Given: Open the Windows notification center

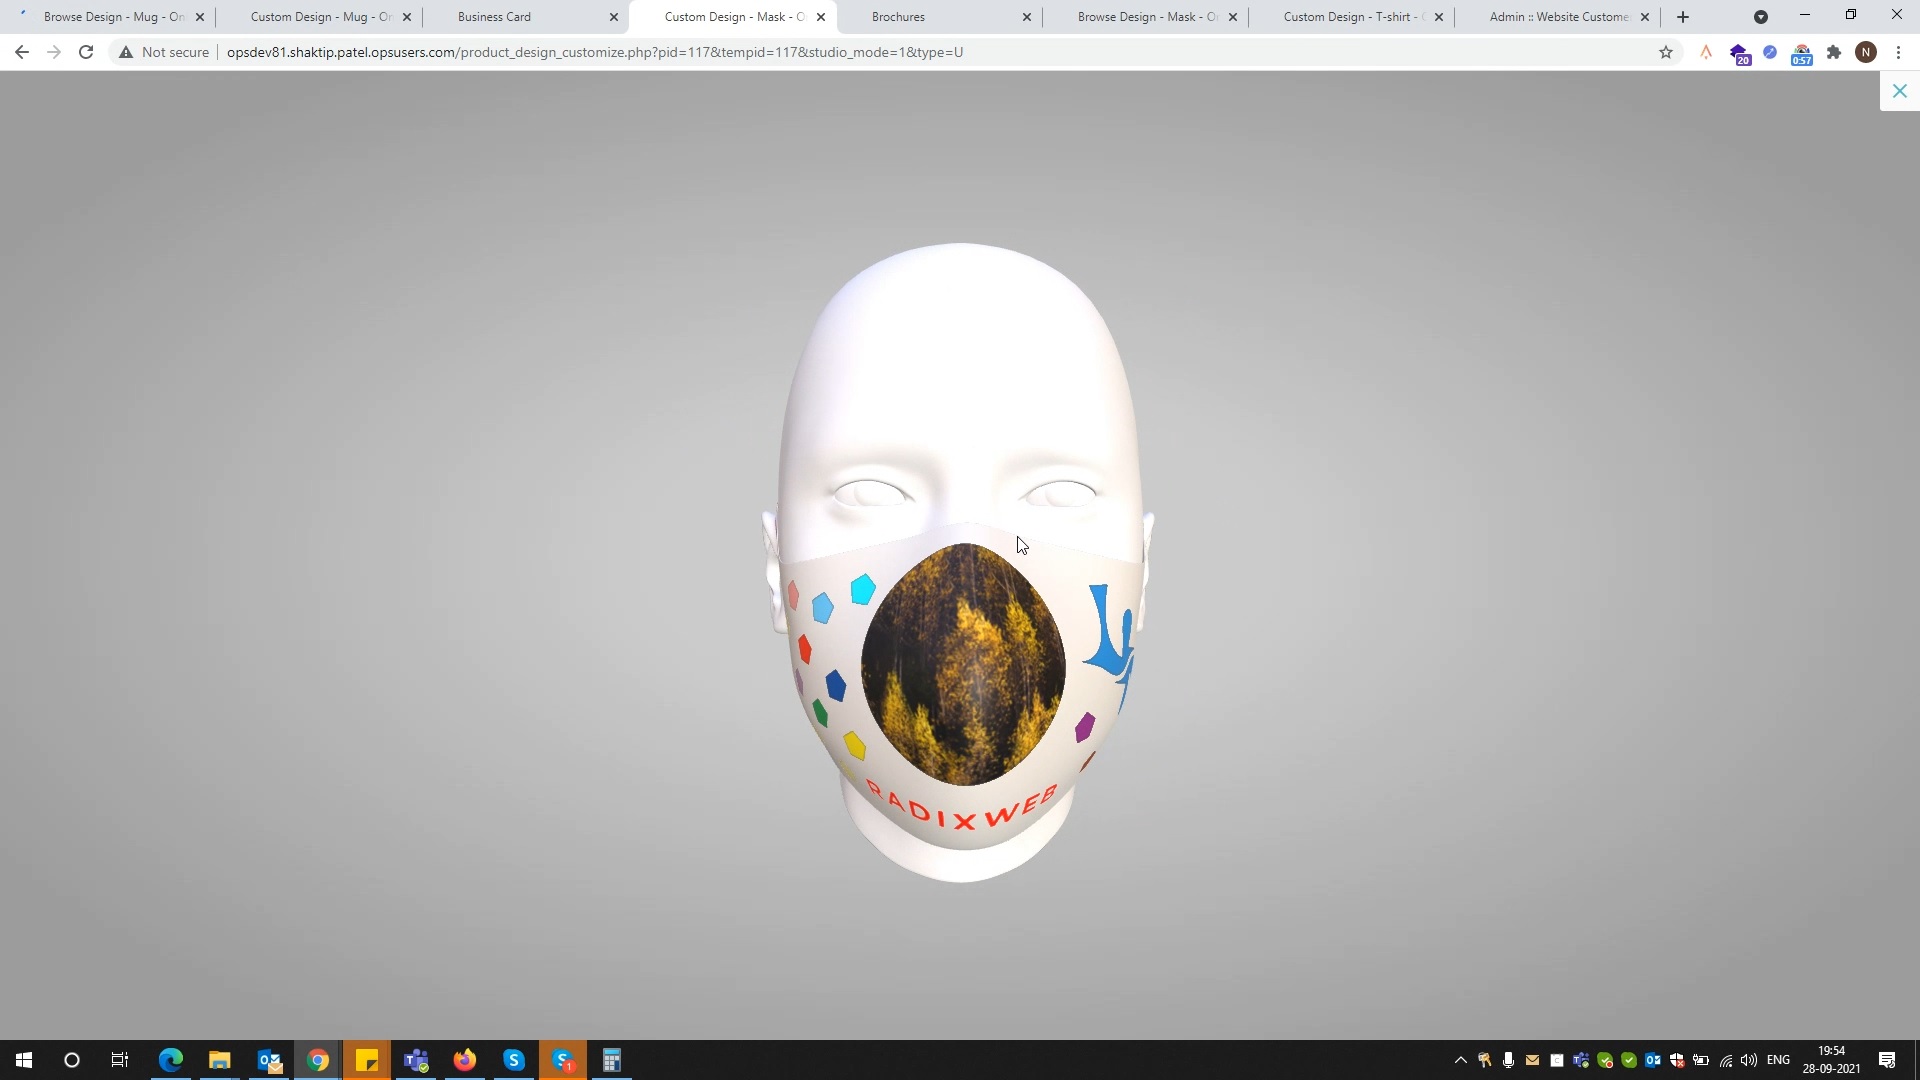Looking at the screenshot, I should [1886, 1060].
